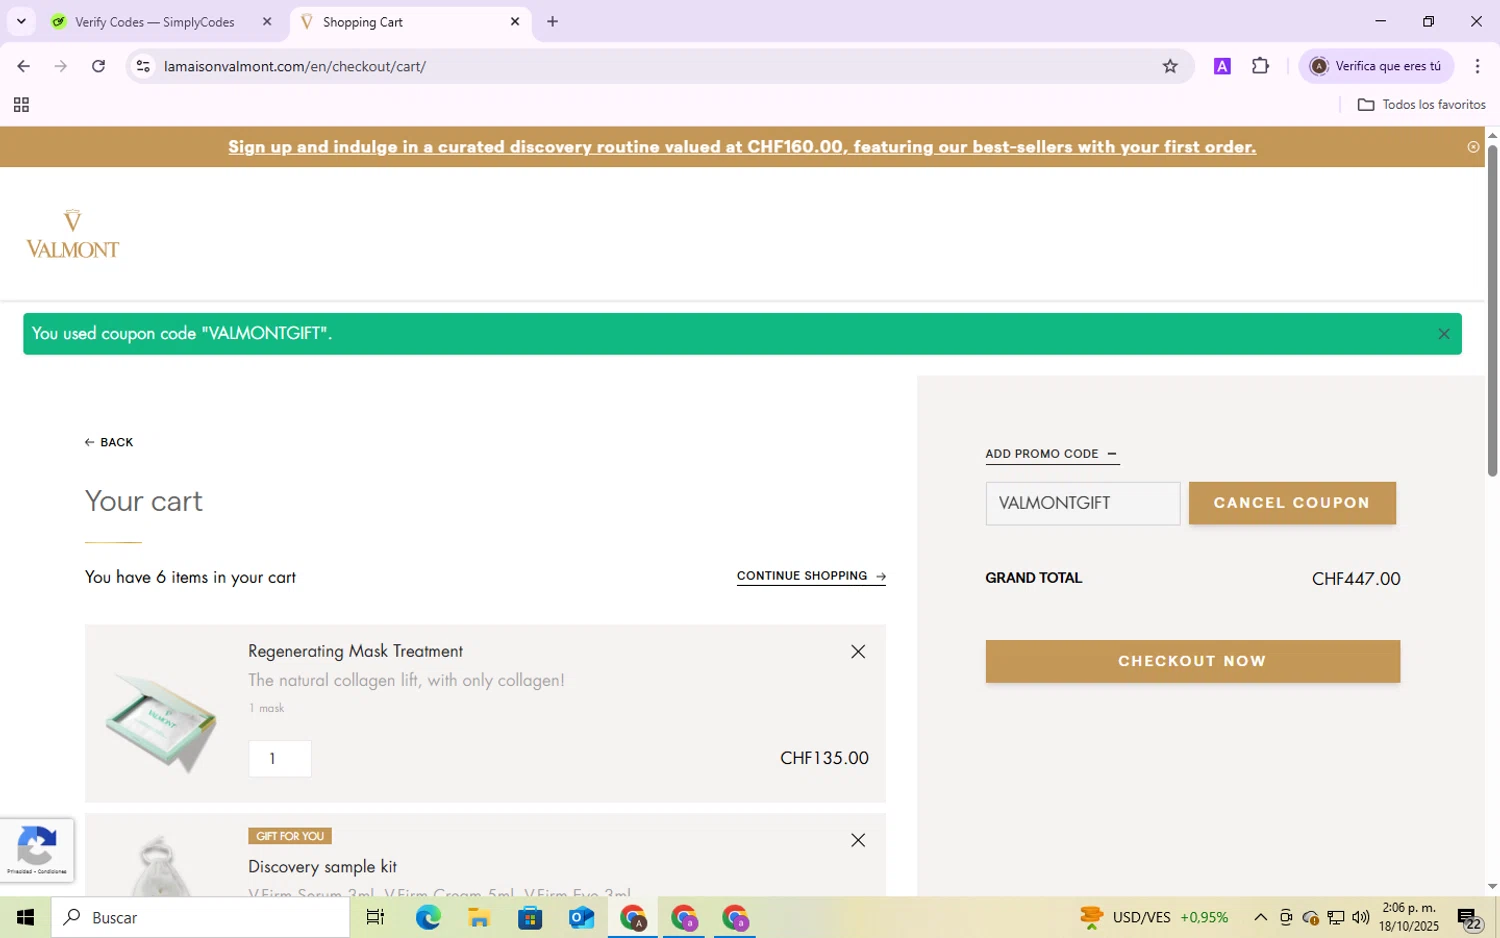
Task: Open a new browser tab
Action: click(x=552, y=21)
